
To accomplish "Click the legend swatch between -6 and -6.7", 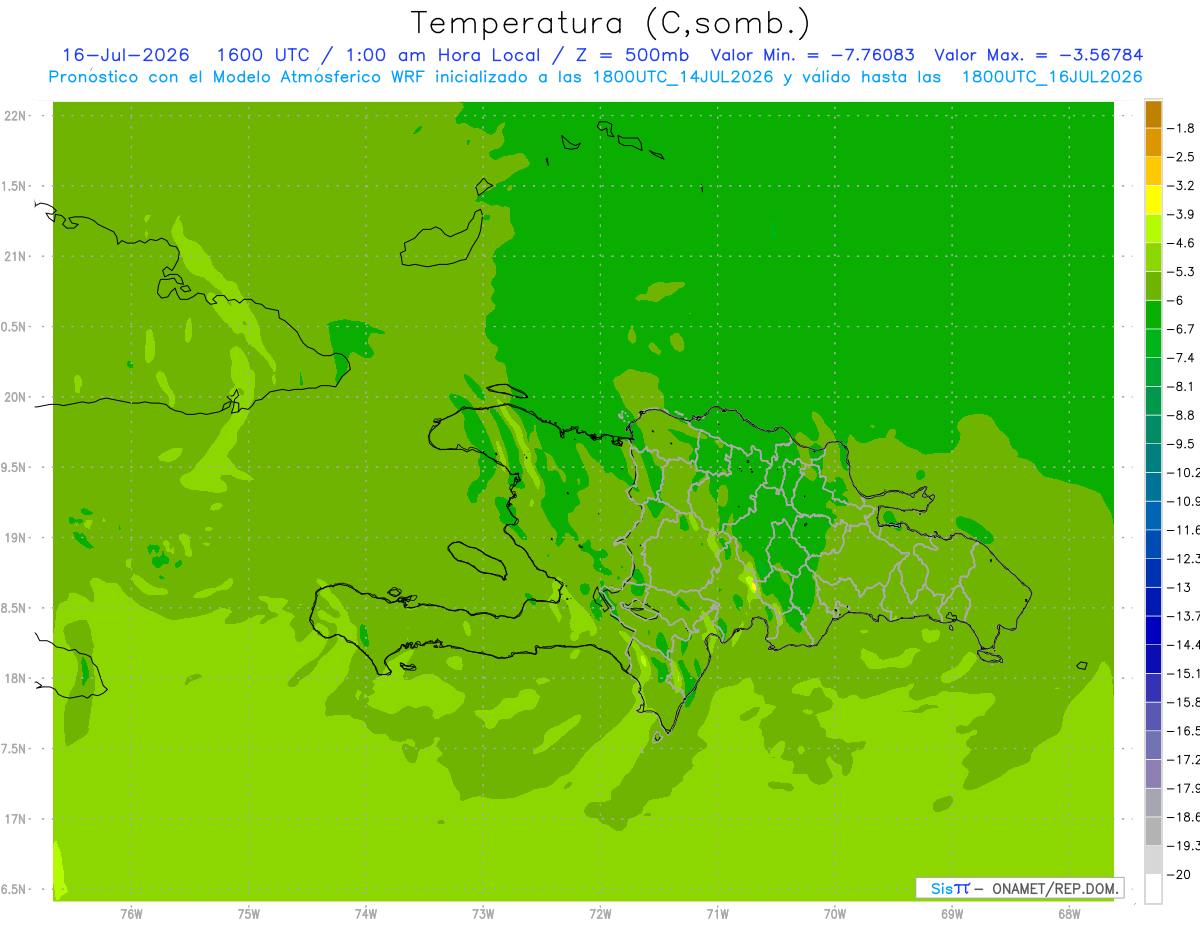I will [1153, 315].
